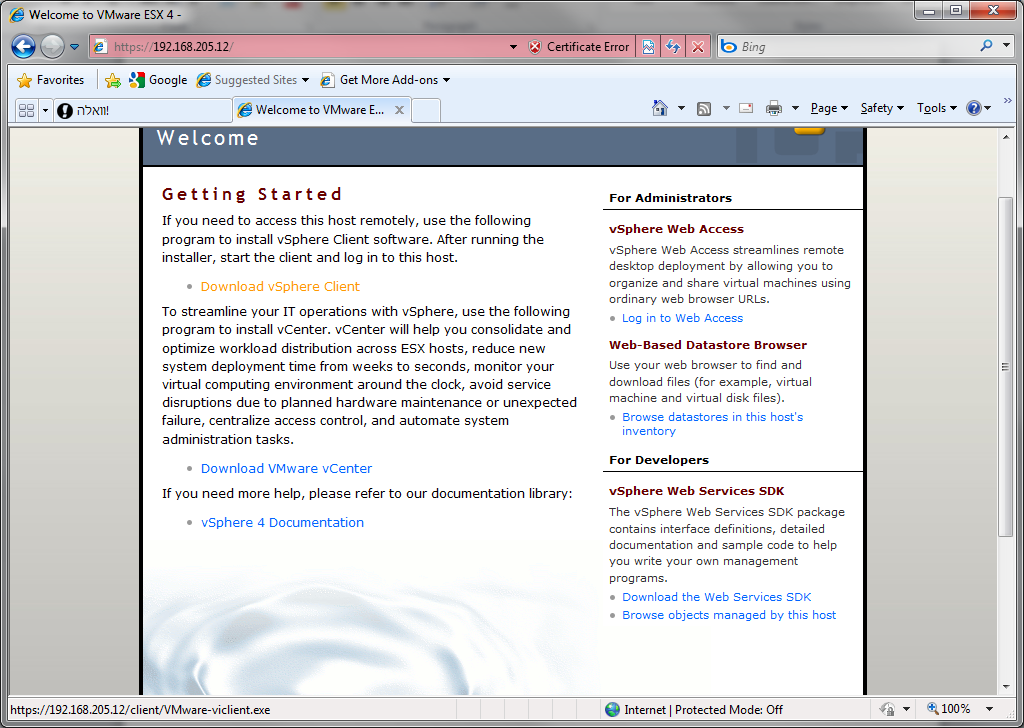This screenshot has width=1024, height=728.
Task: Click Browse datastores in this host's inventory
Action: [712, 424]
